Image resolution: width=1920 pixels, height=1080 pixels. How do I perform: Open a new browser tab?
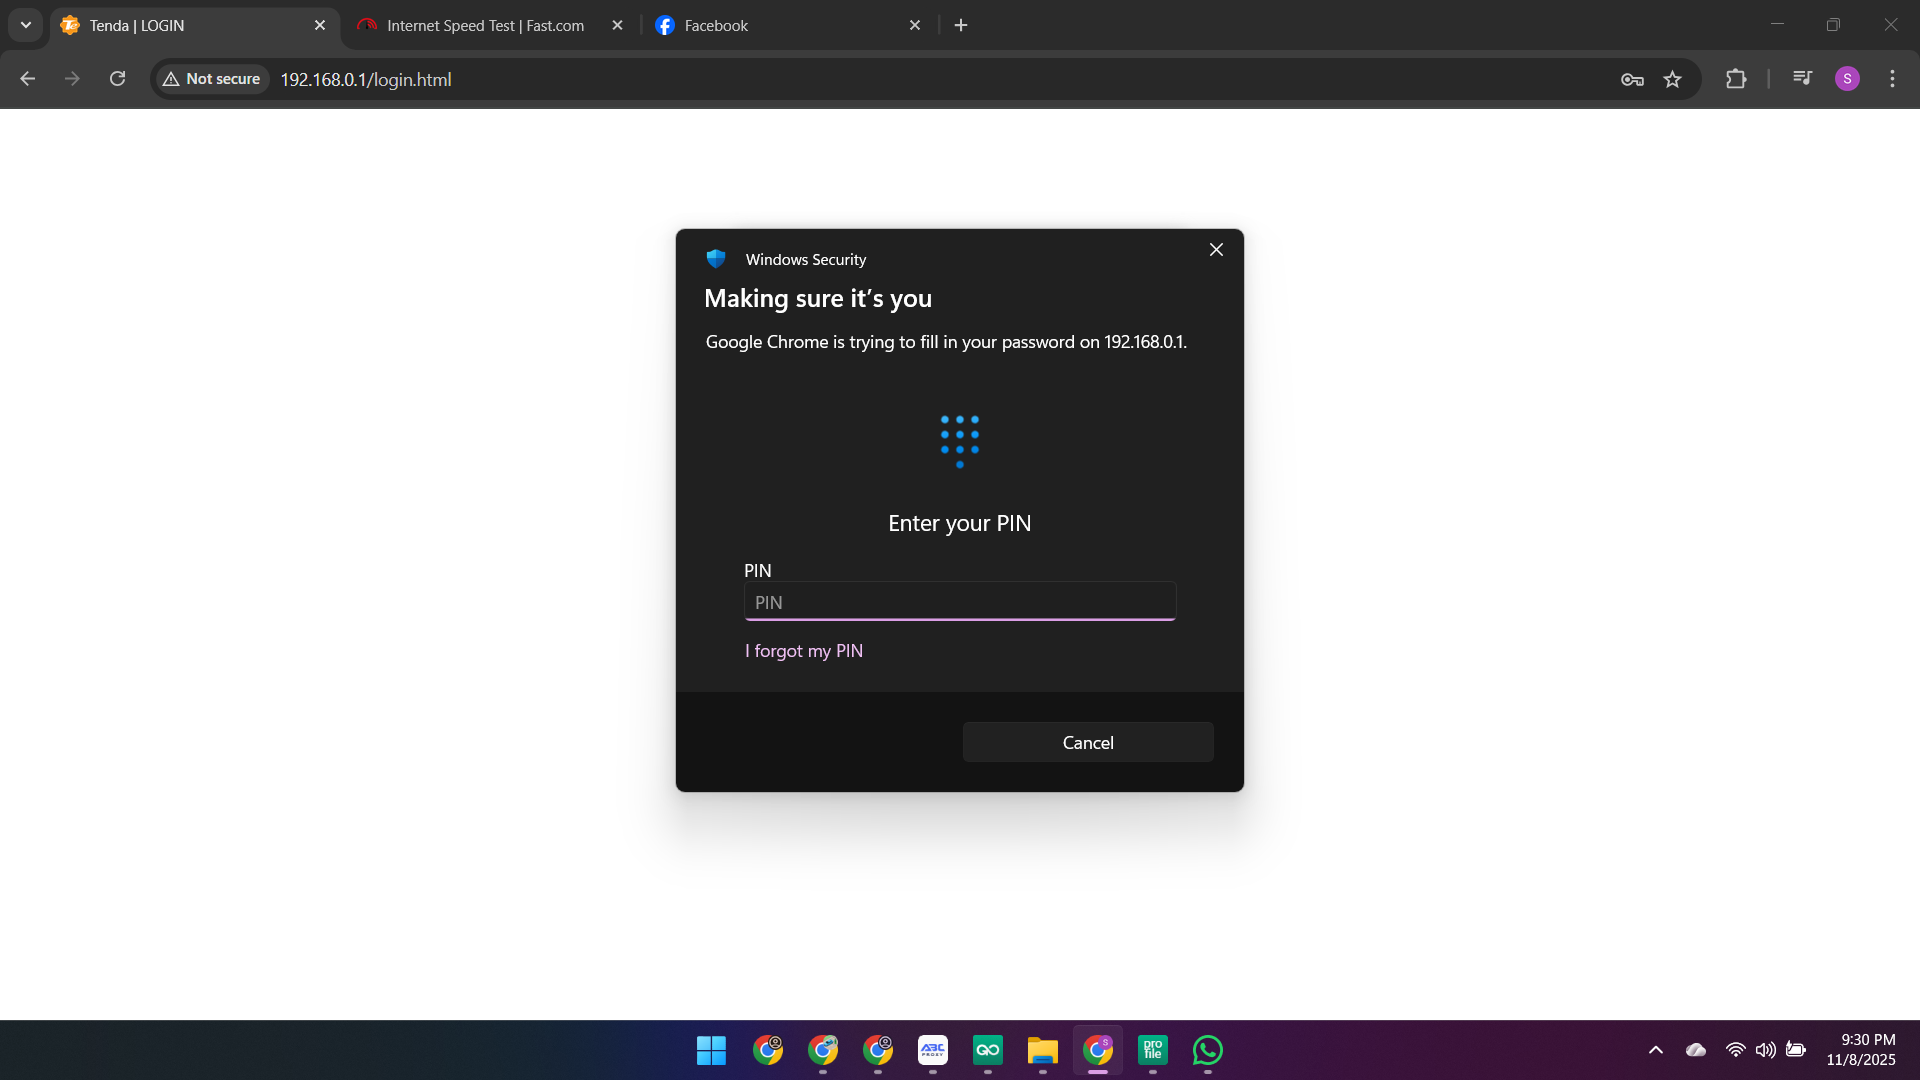point(961,25)
